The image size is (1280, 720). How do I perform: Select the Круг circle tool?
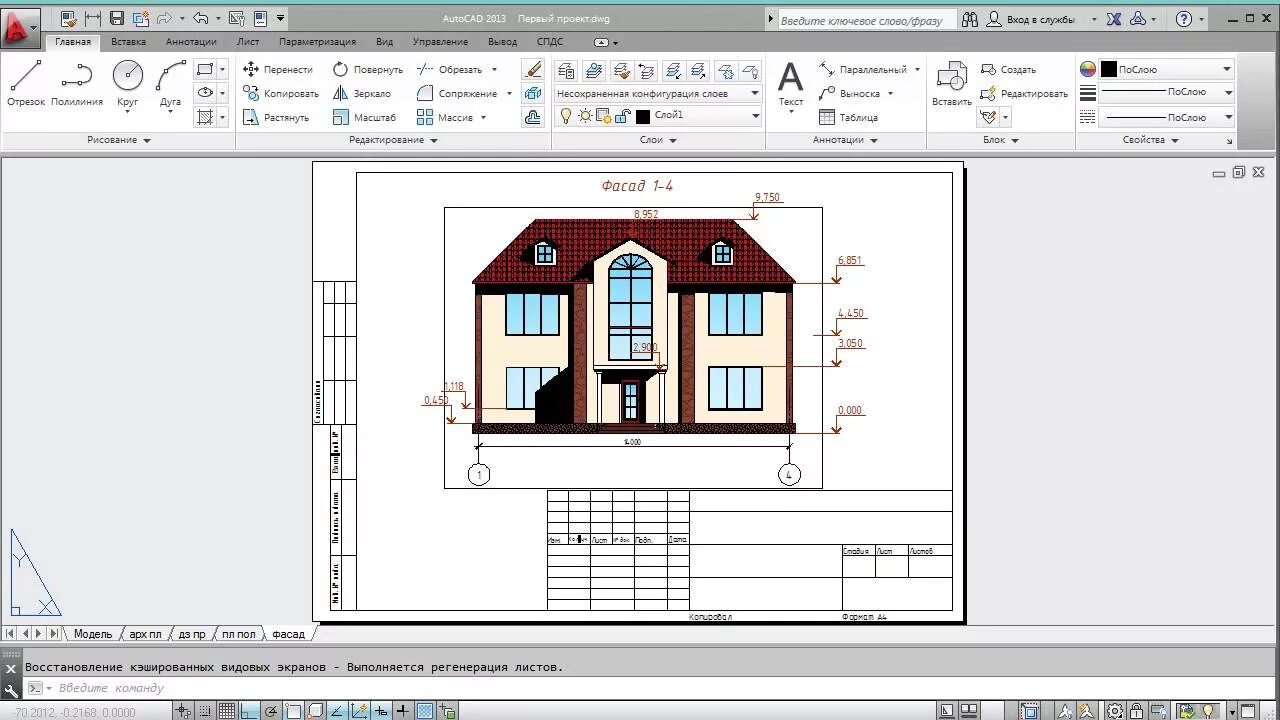(x=127, y=85)
